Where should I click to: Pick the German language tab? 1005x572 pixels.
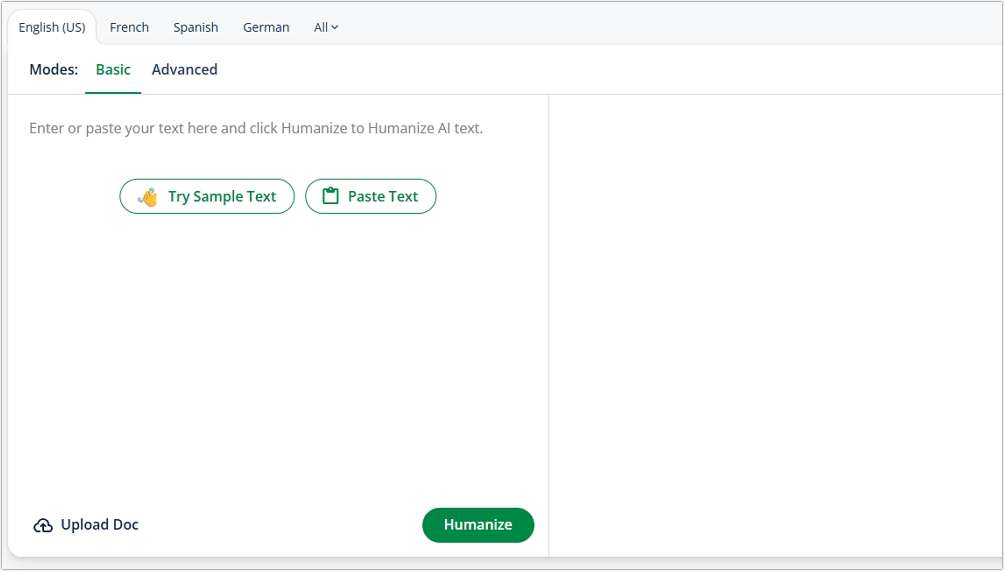[x=266, y=28]
